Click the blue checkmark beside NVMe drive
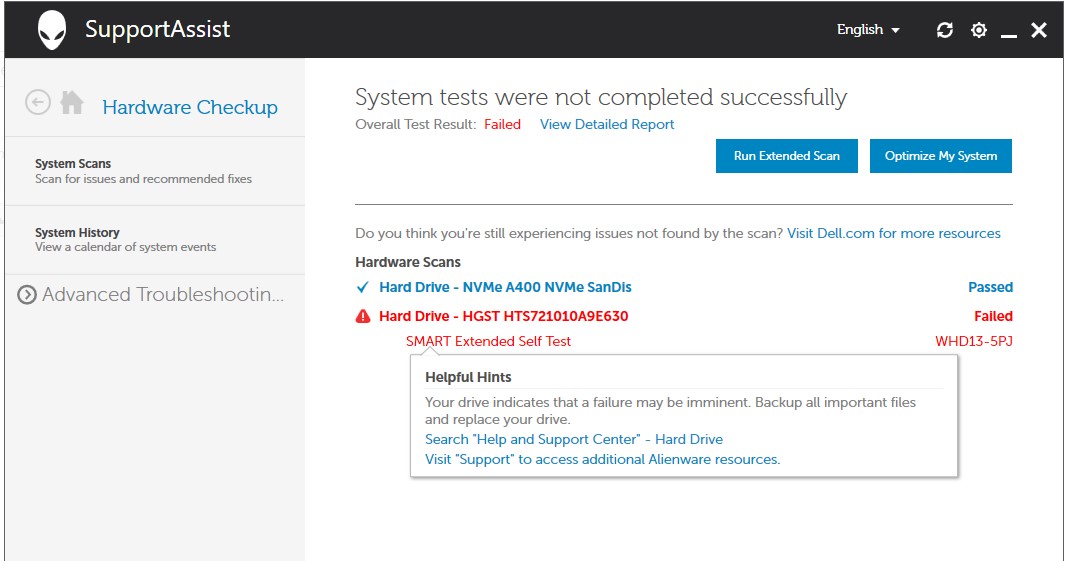Screen dimensions: 1069x561 [363, 287]
